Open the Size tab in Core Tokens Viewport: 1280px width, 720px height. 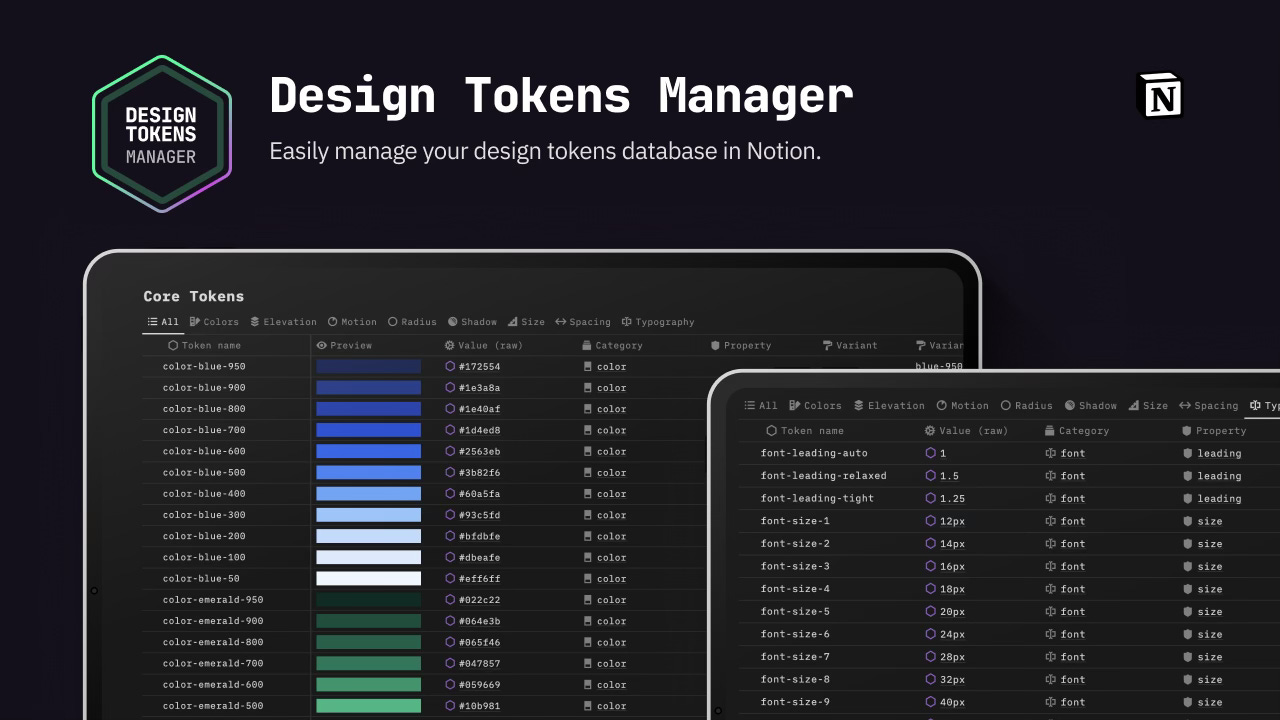click(526, 322)
